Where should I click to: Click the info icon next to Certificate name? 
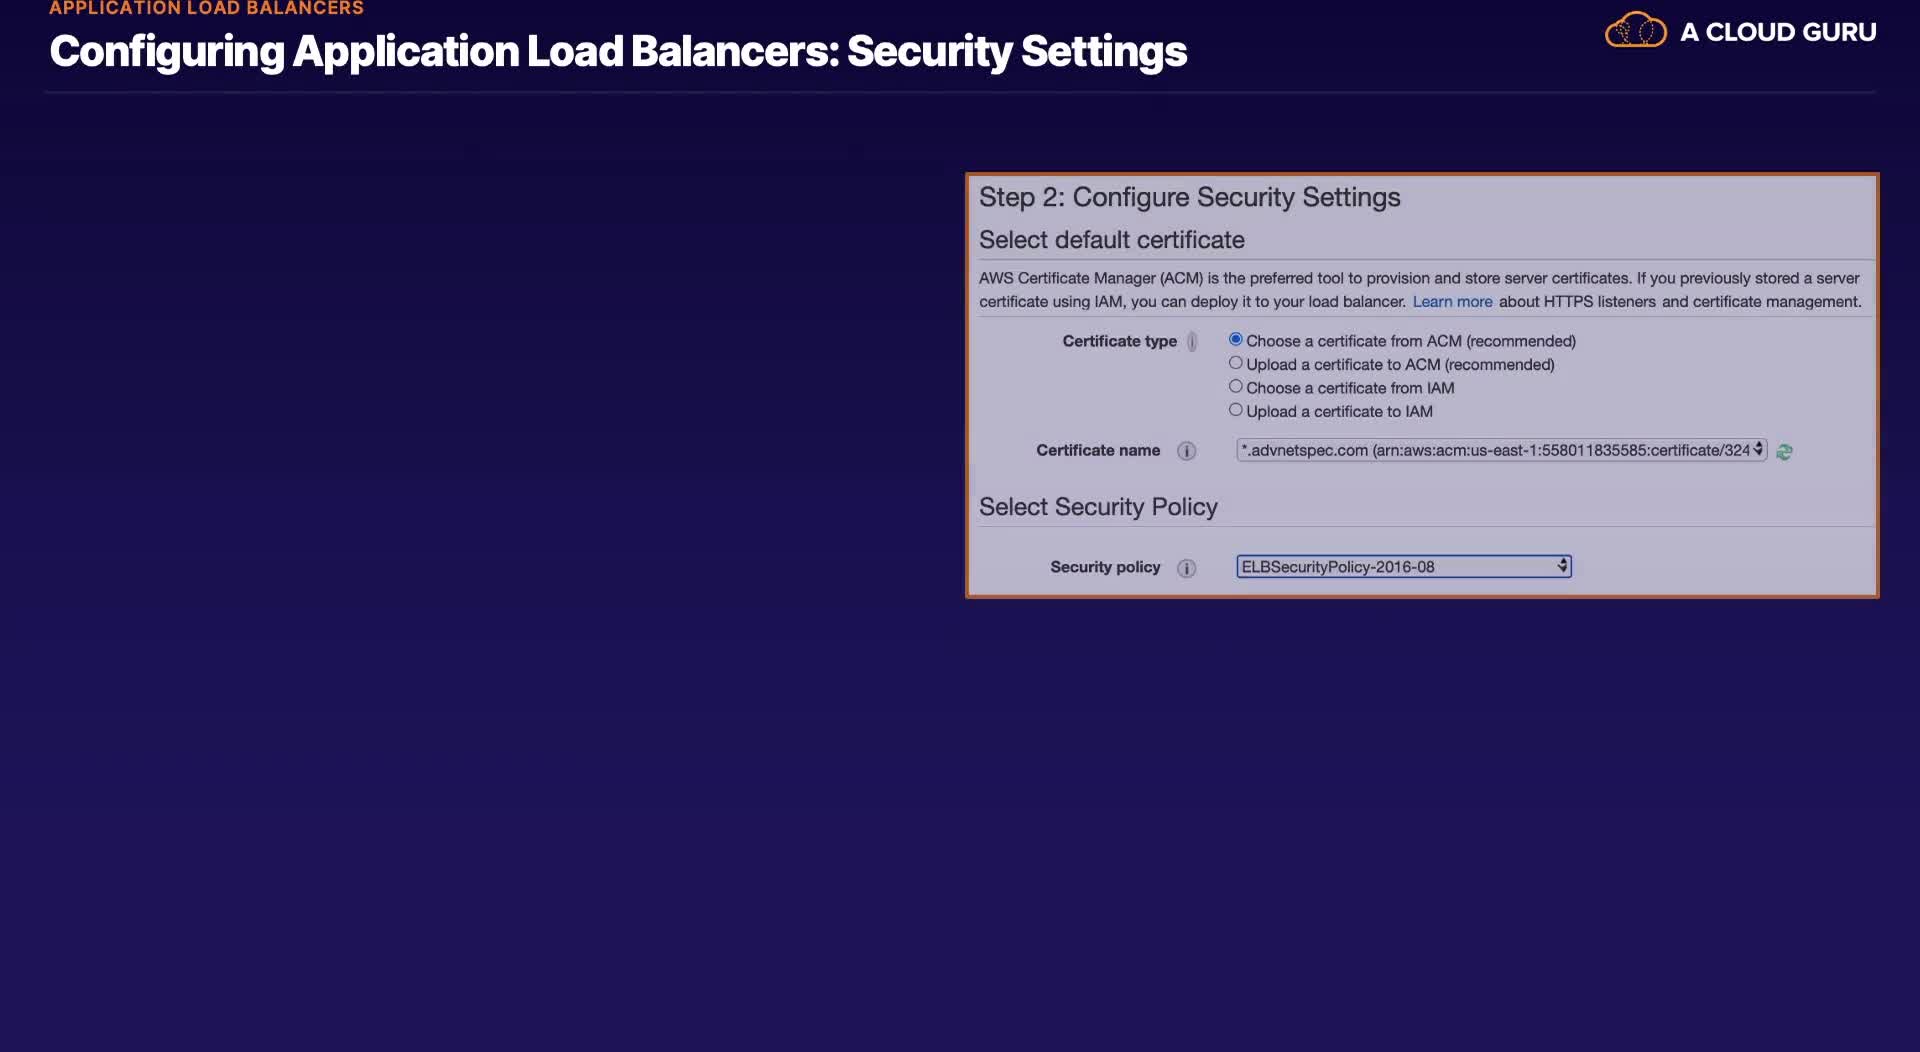click(x=1186, y=451)
